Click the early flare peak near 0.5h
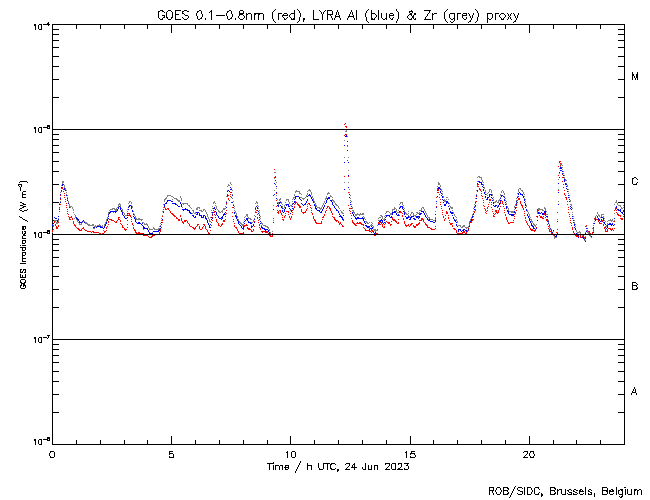650x500 pixels. pyautogui.click(x=63, y=183)
